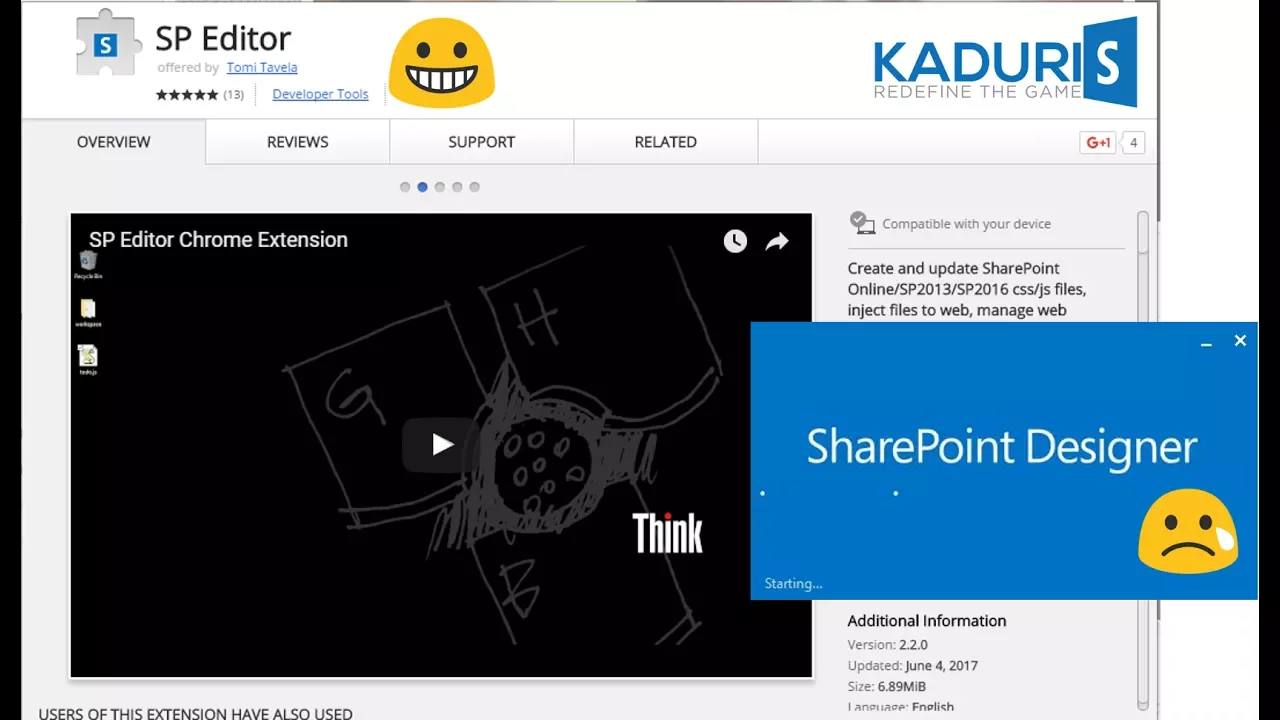
Task: Select the active blue carousel dot
Action: pyautogui.click(x=422, y=187)
